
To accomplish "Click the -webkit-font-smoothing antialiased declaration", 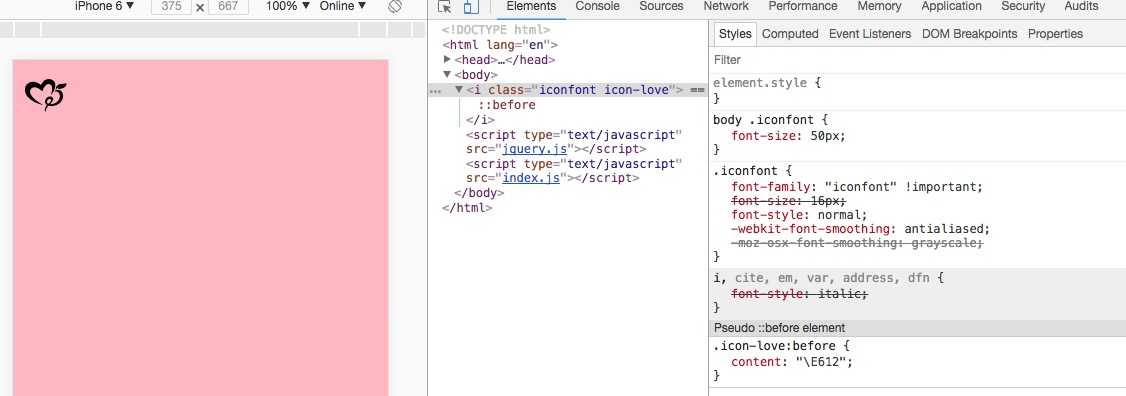I will [860, 229].
